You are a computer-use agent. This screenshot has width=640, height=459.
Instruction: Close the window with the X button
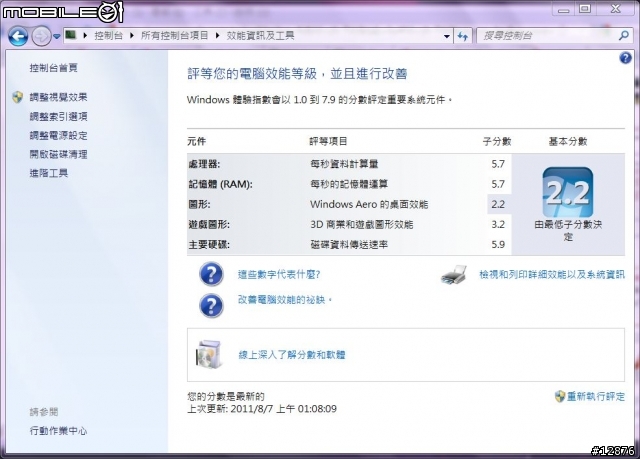[616, 9]
